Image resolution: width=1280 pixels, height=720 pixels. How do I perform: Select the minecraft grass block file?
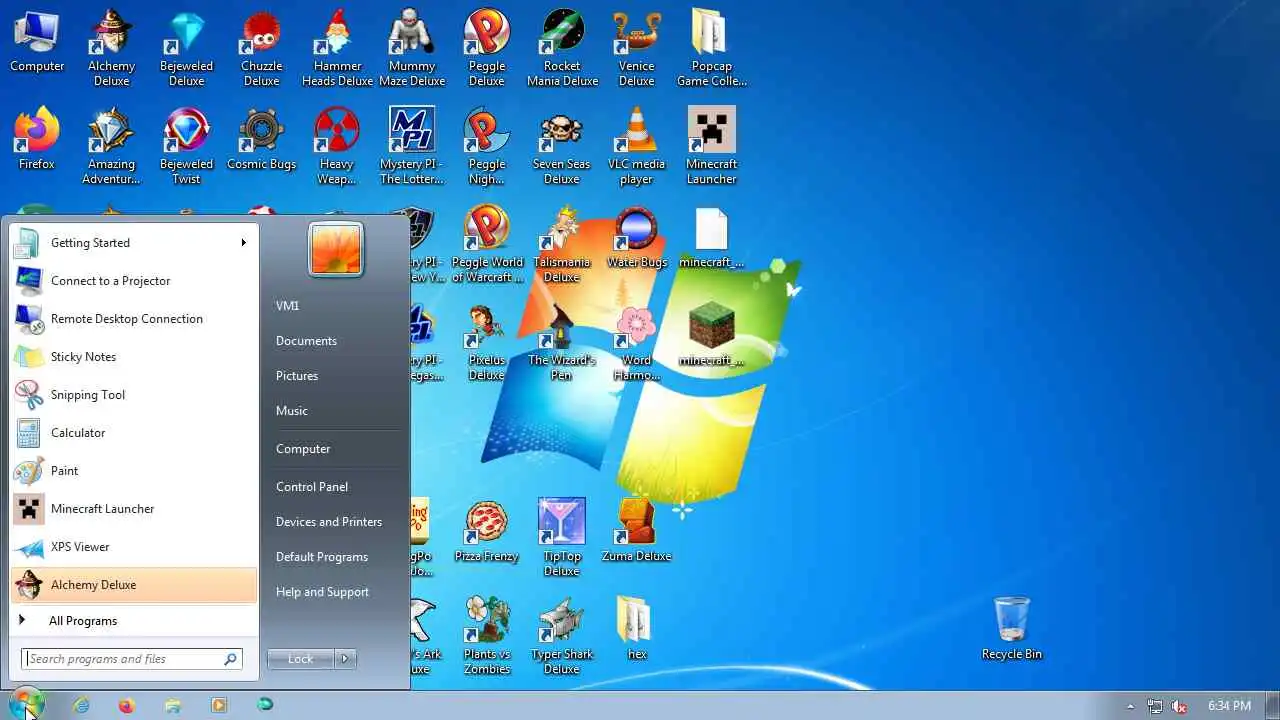click(712, 335)
